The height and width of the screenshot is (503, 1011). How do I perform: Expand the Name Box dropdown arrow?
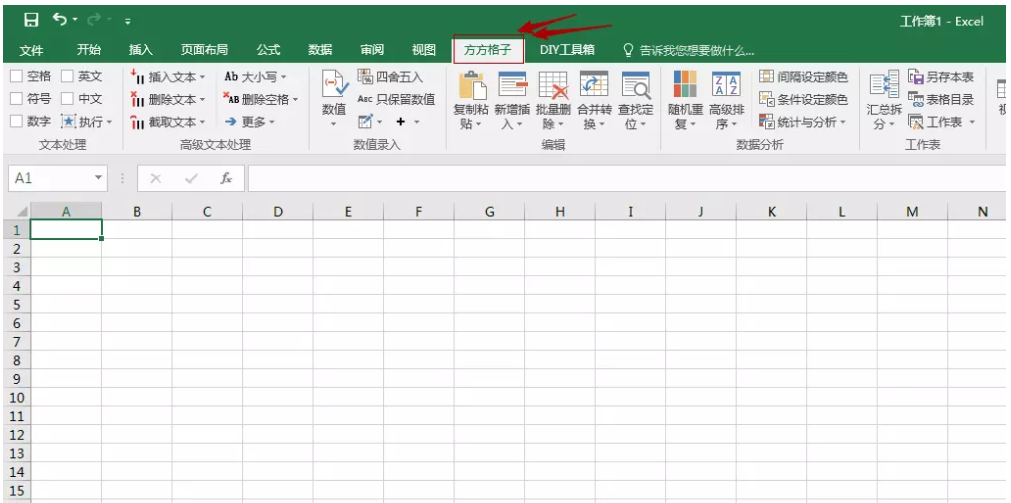click(98, 178)
